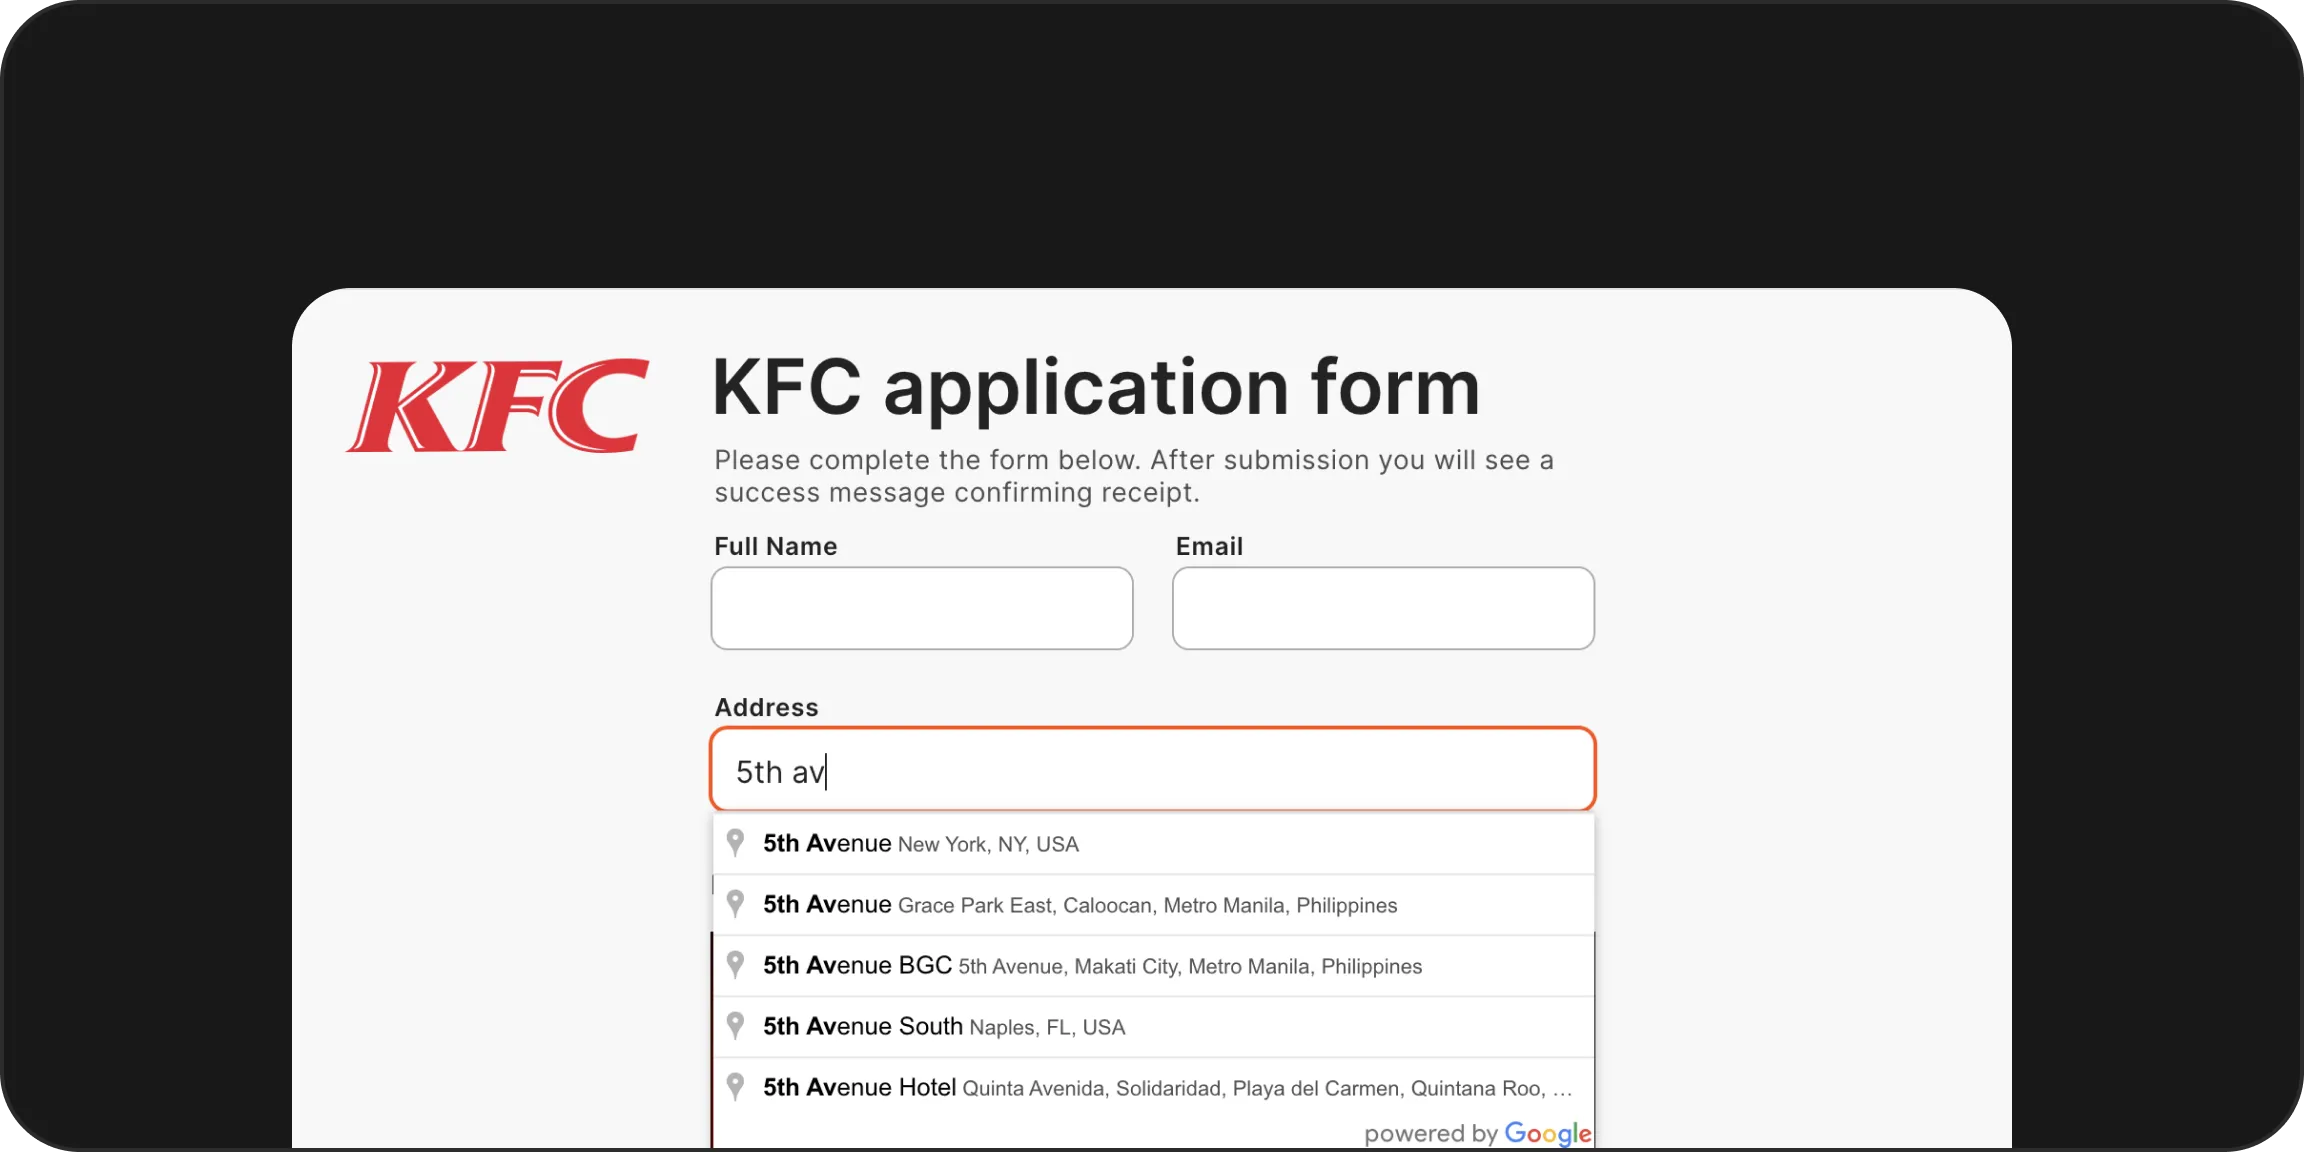Click the form instructions paragraph
The image size is (2304, 1152).
[1133, 476]
